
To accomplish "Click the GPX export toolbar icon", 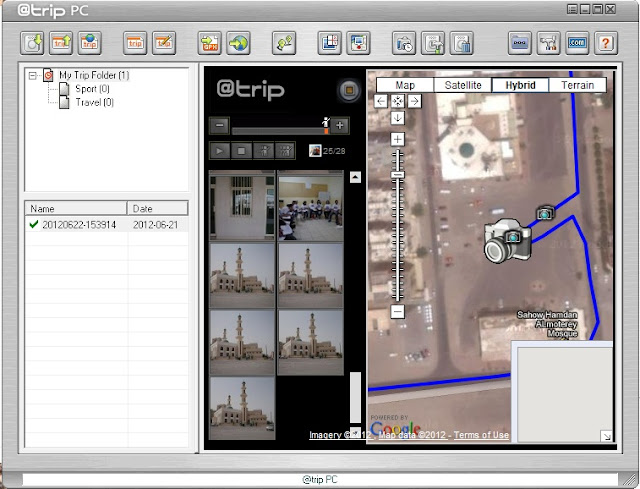I will click(x=209, y=43).
